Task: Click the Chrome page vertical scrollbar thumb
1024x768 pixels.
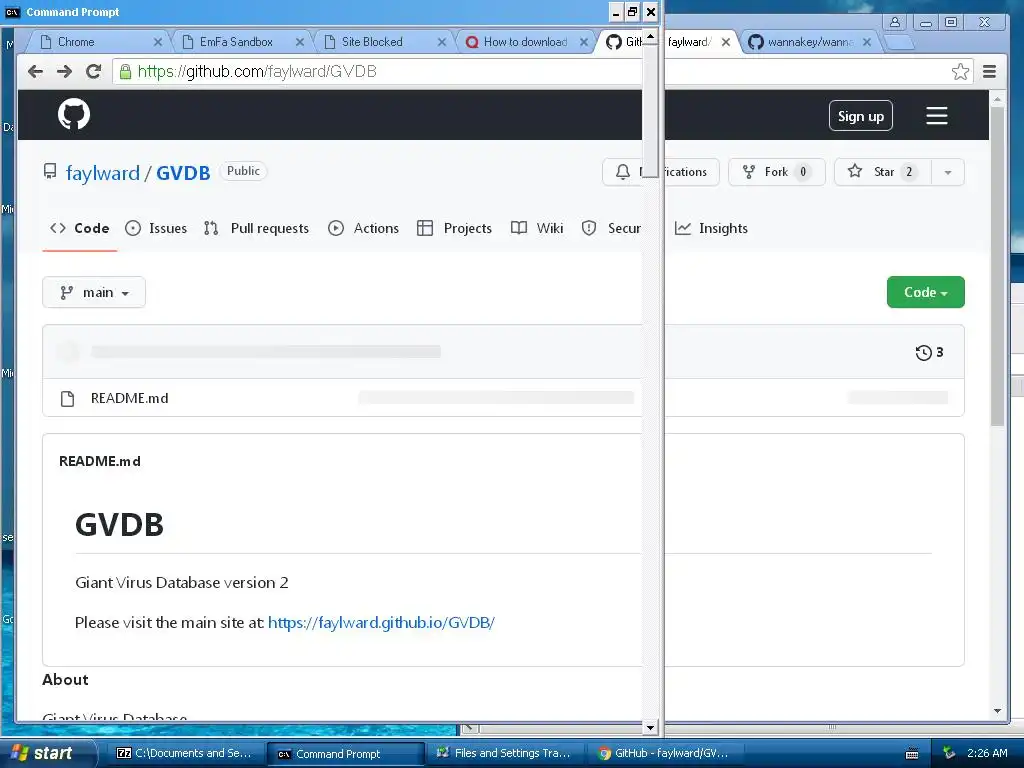Action: [x=997, y=266]
